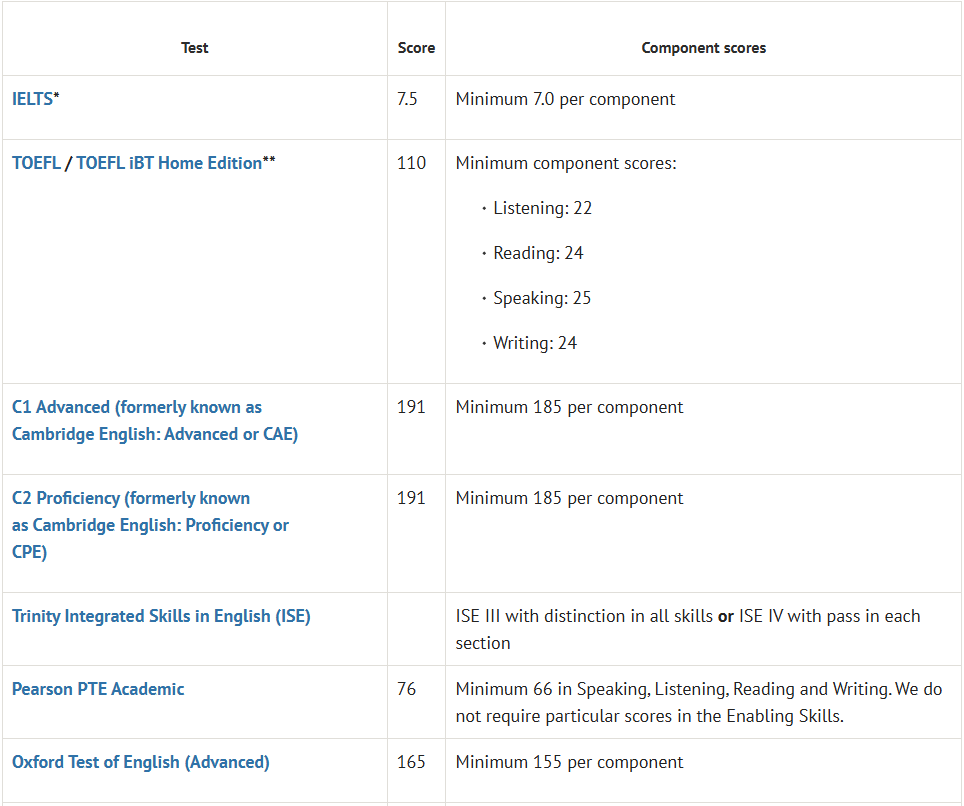Click the TOEFL link before the slash

click(x=36, y=163)
